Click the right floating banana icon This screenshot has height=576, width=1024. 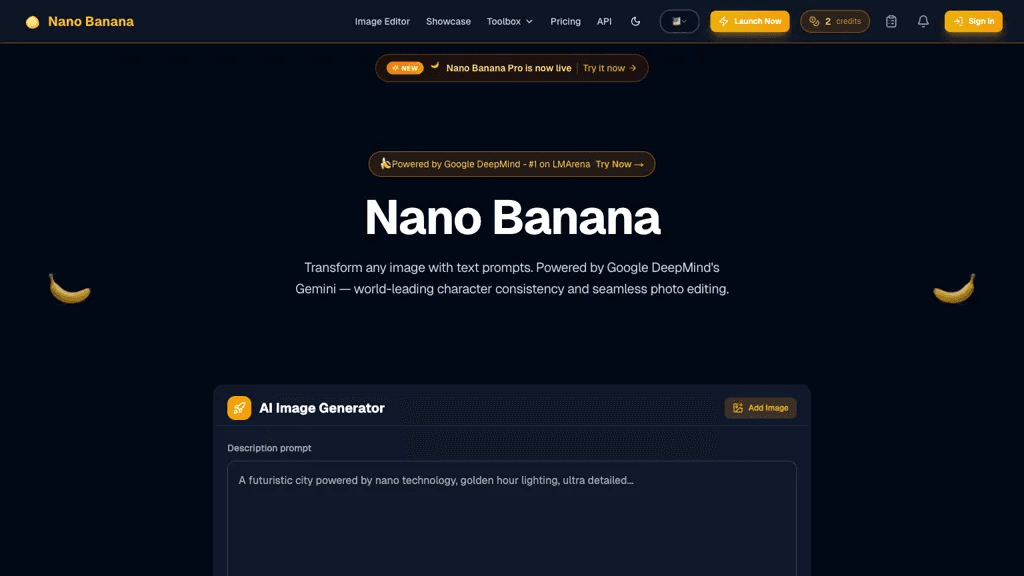tap(954, 289)
